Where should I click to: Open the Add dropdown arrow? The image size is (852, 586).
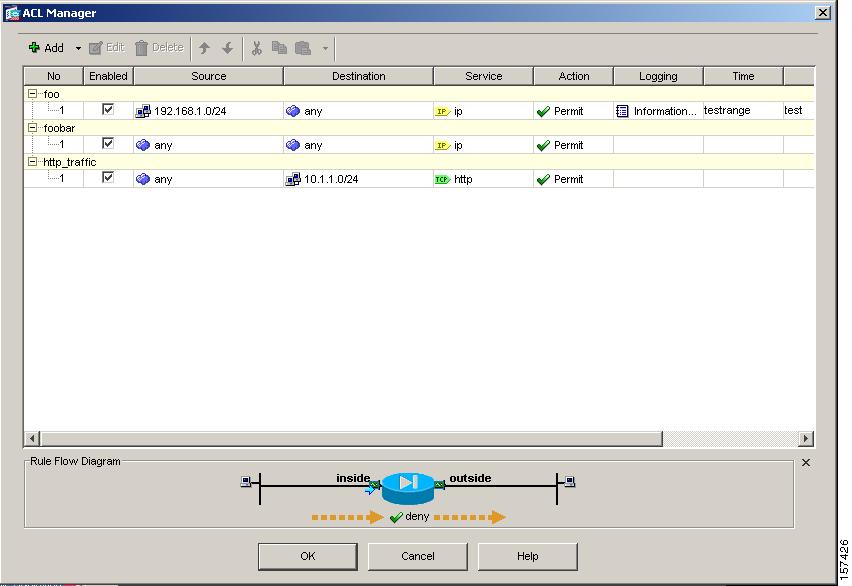pos(78,48)
